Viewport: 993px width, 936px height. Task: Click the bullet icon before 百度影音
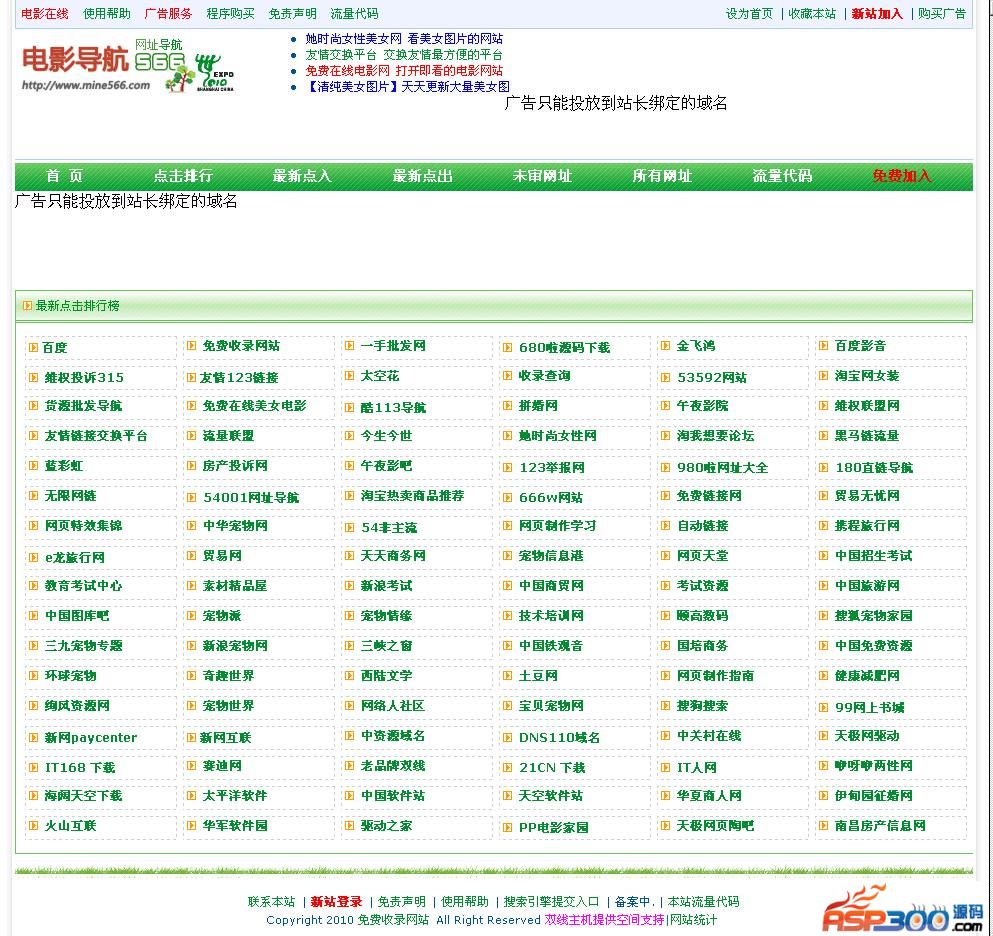(823, 346)
